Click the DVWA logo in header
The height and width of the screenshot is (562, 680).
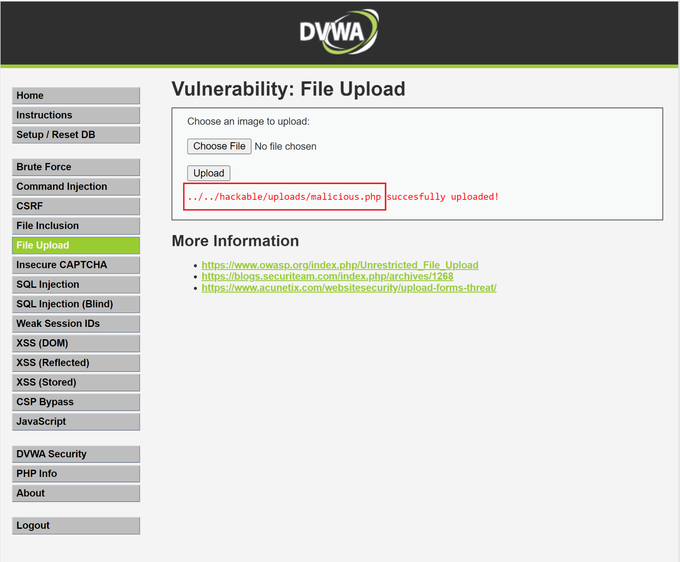(339, 32)
